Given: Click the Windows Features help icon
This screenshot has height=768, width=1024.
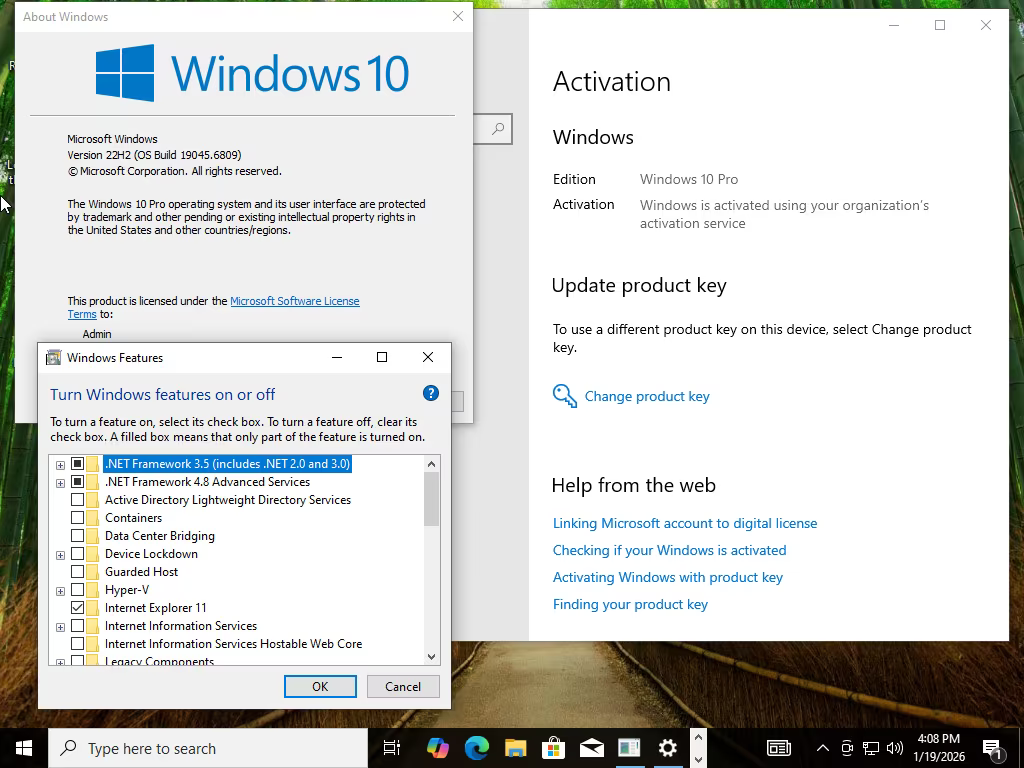Looking at the screenshot, I should 430,393.
